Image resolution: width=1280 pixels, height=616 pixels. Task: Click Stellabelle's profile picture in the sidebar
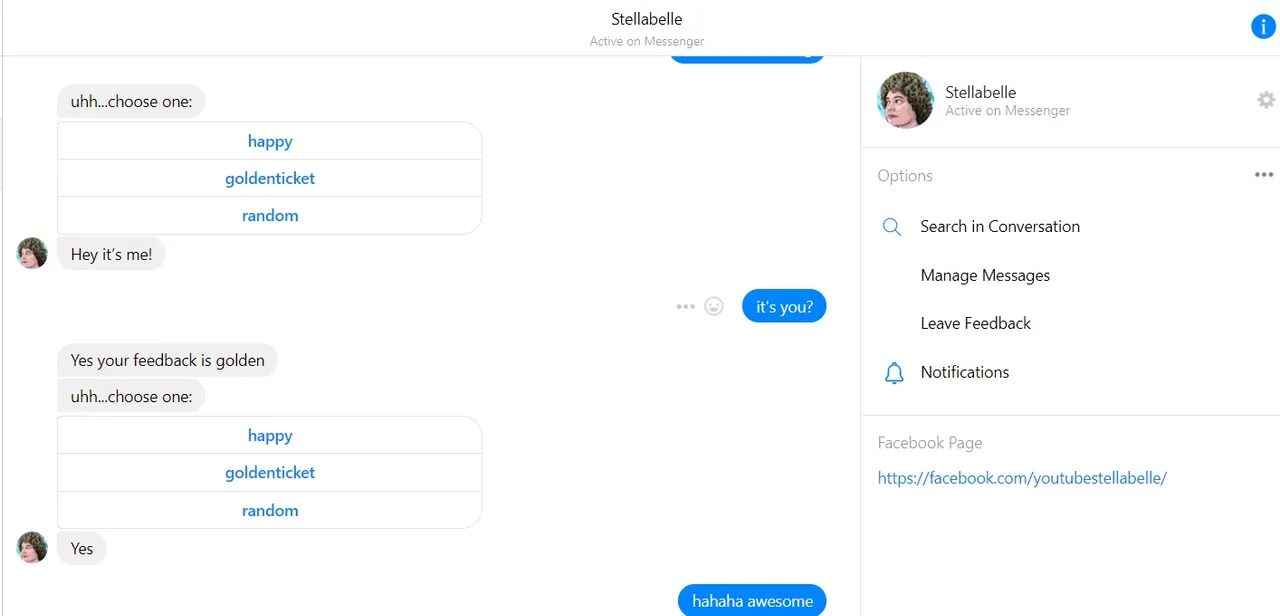tap(905, 100)
